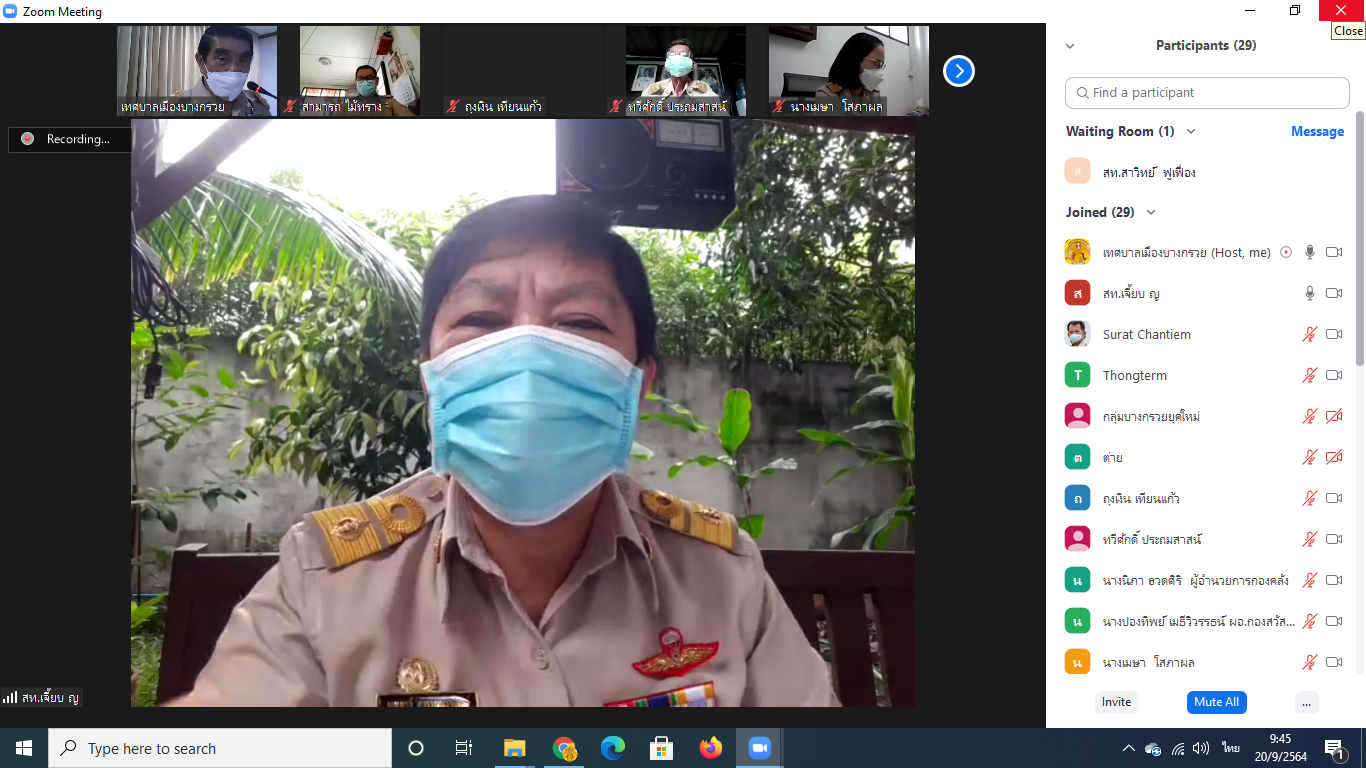
Task: Click video thumbnail of เทศบาลเมืองบางกรวย
Action: tap(197, 71)
